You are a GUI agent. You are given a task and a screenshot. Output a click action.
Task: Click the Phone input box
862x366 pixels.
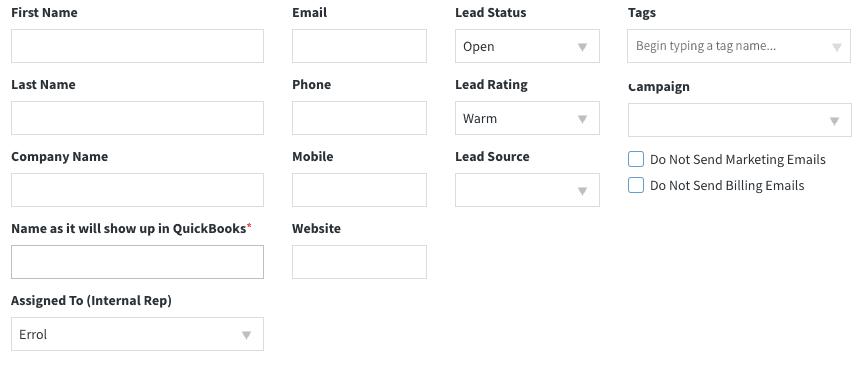tap(360, 118)
